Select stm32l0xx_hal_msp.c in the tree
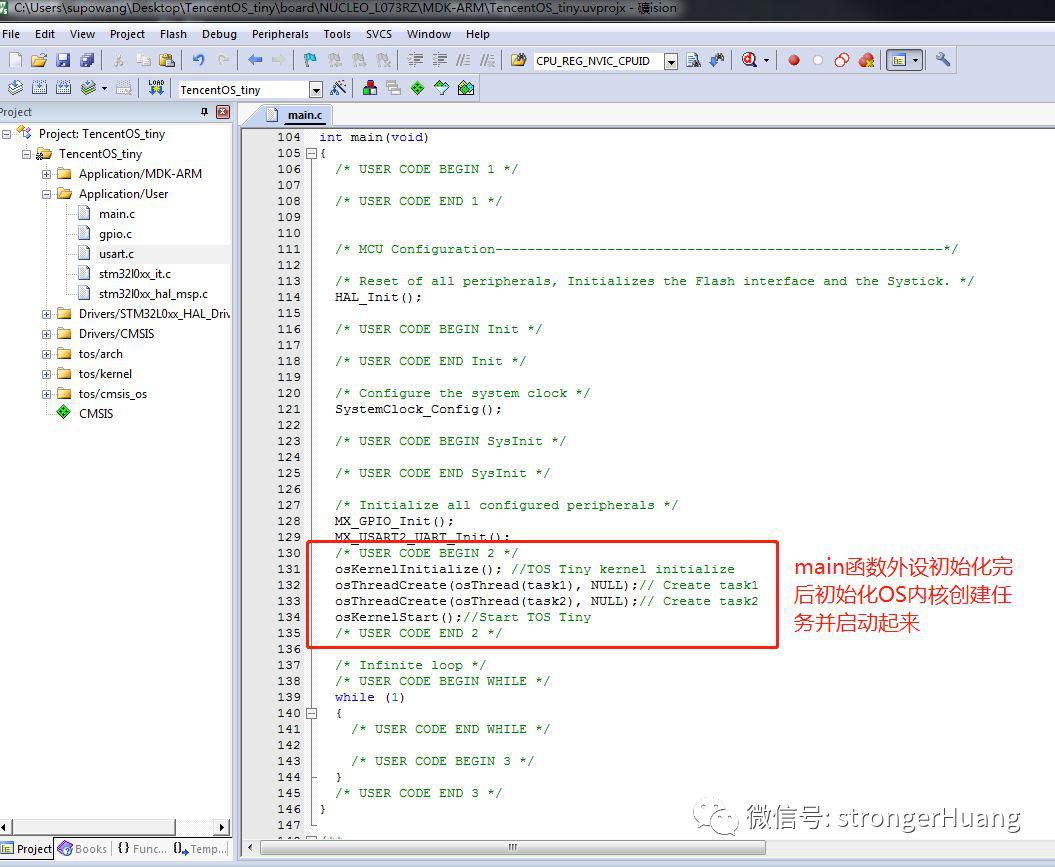 [153, 294]
